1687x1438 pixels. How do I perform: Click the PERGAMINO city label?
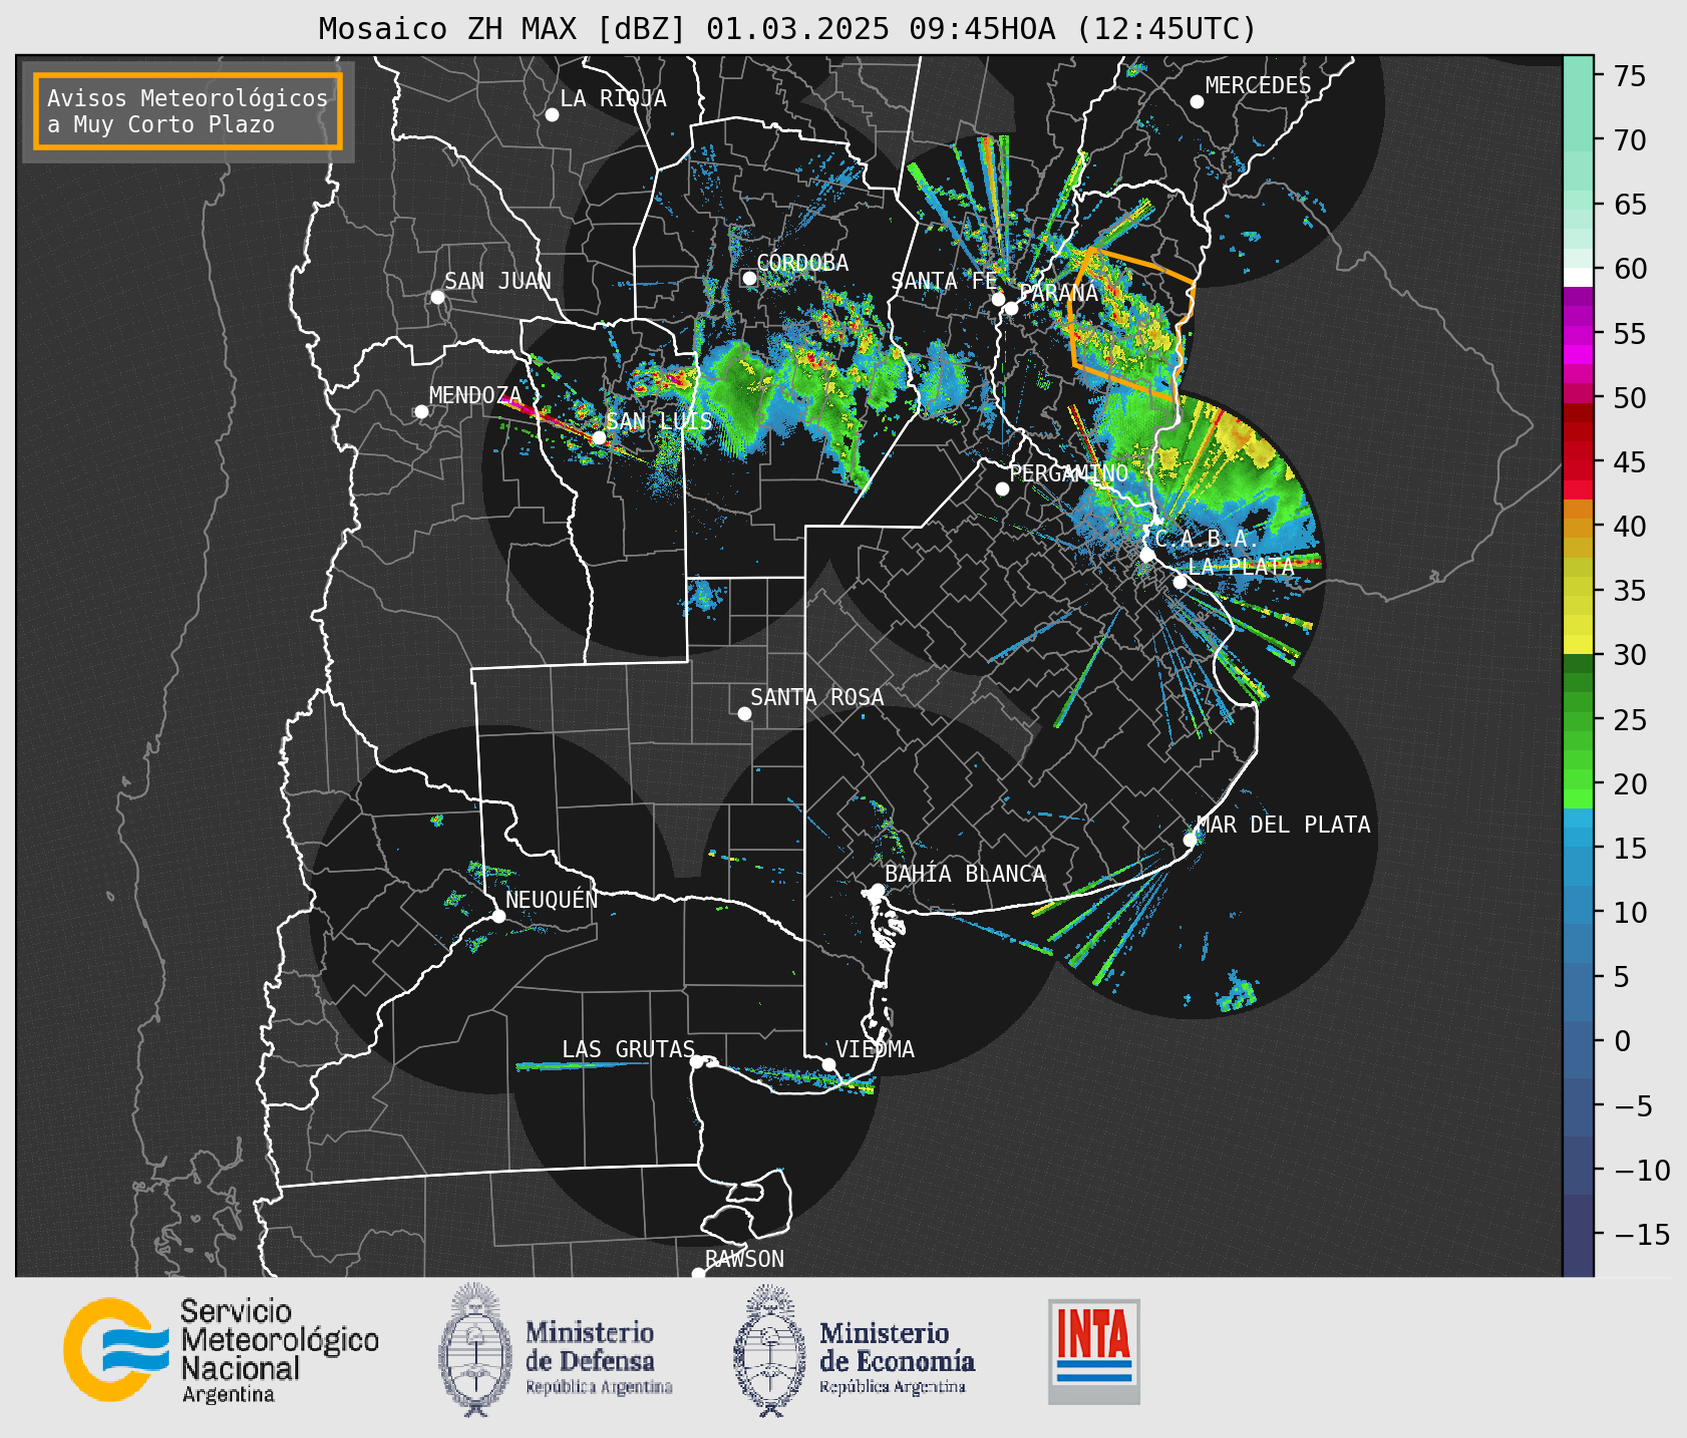tap(1069, 473)
